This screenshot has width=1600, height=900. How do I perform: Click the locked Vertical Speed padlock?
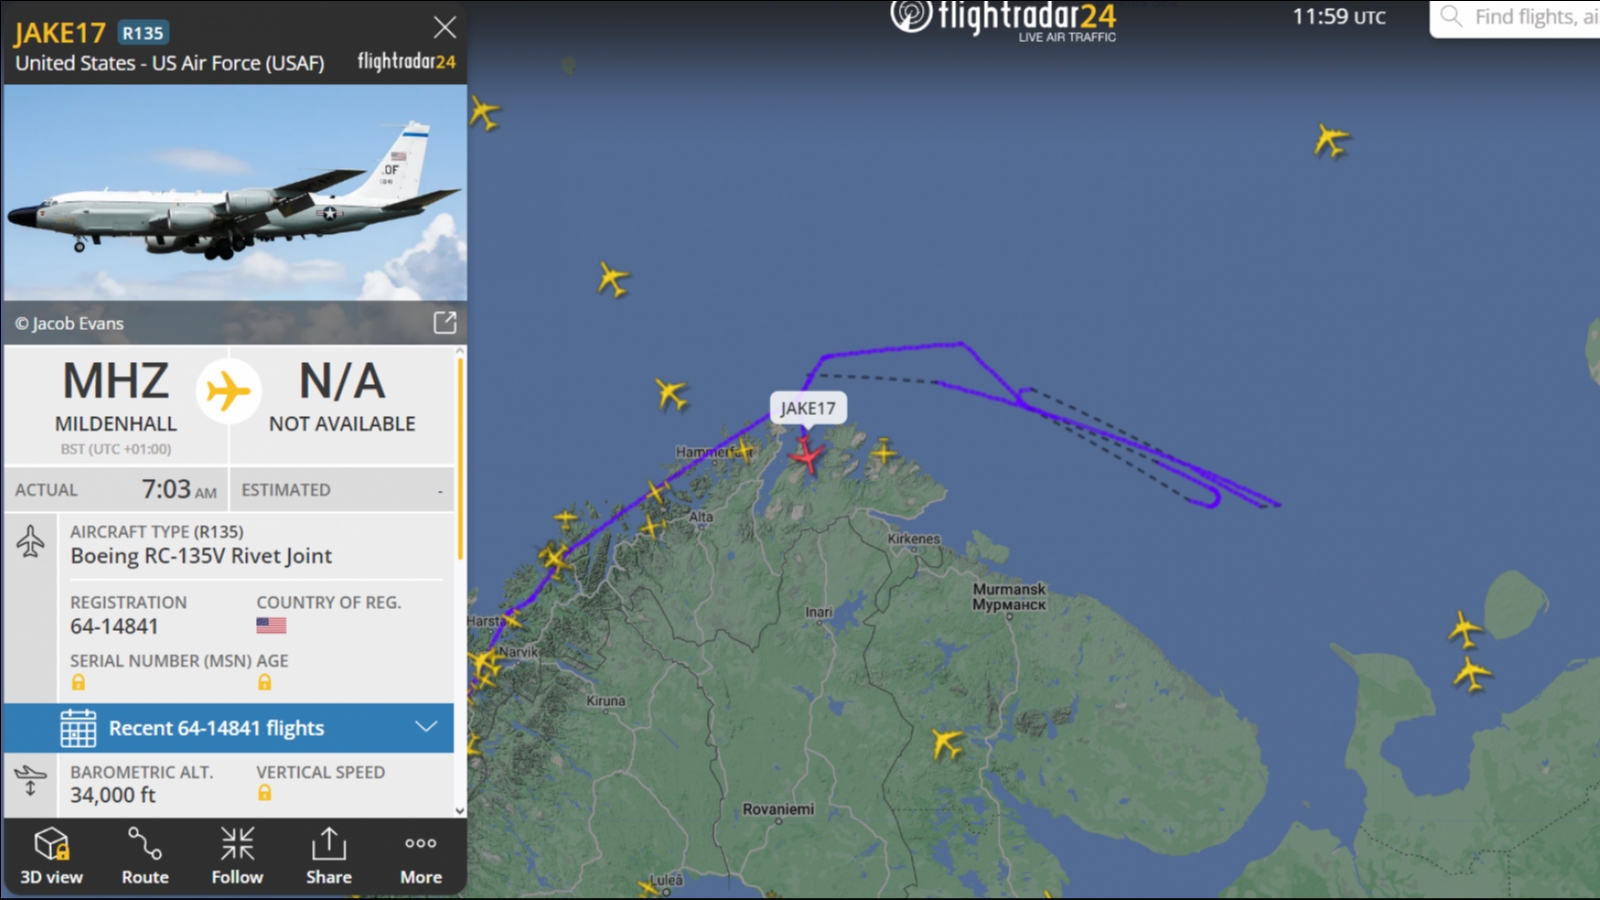264,792
